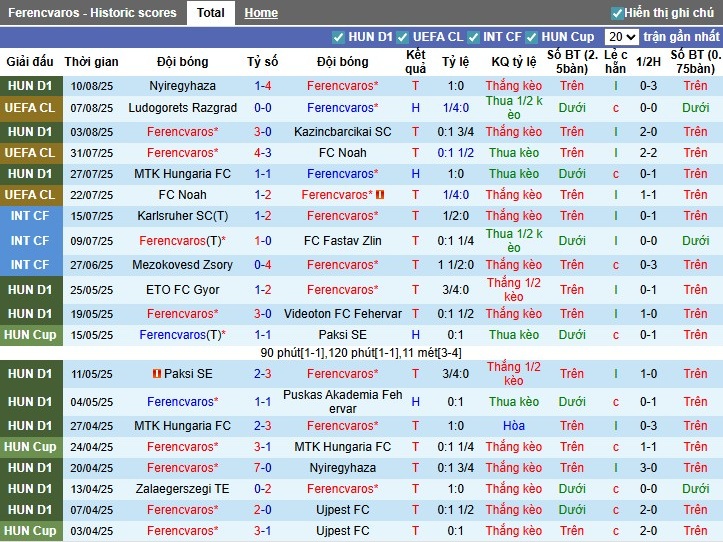The width and height of the screenshot is (723, 542).
Task: Toggle the HUN D1 league checkbox
Action: pos(339,37)
